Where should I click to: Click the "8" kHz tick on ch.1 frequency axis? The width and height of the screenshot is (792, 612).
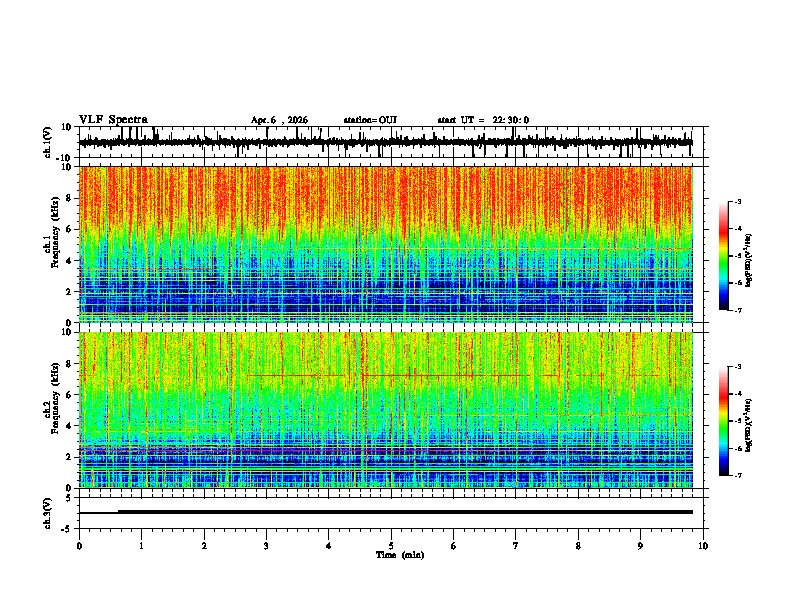(70, 198)
